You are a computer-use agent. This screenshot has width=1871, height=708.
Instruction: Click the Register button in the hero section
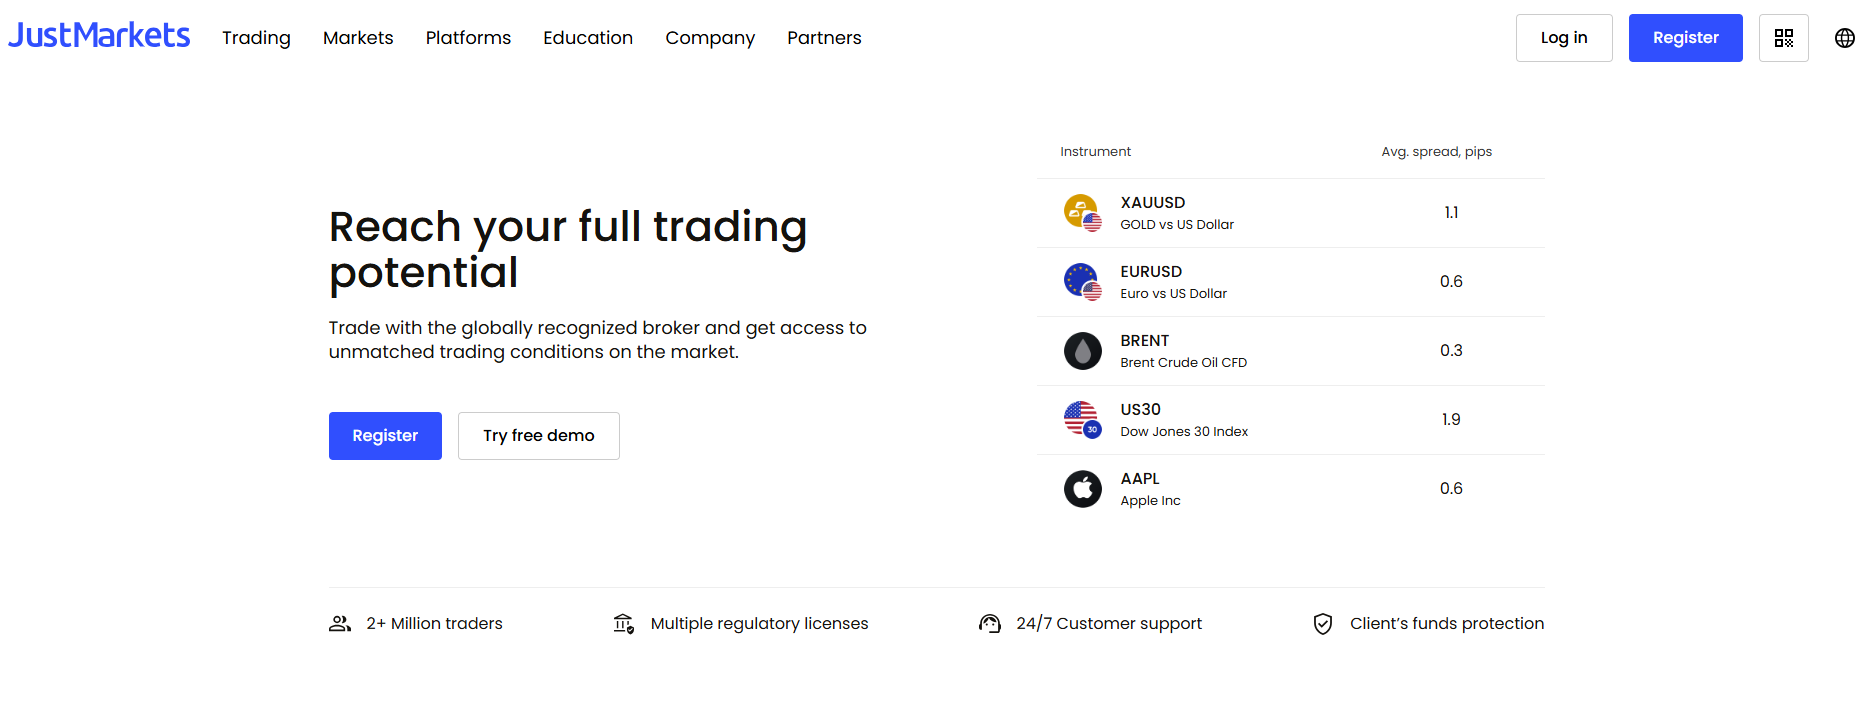(384, 435)
